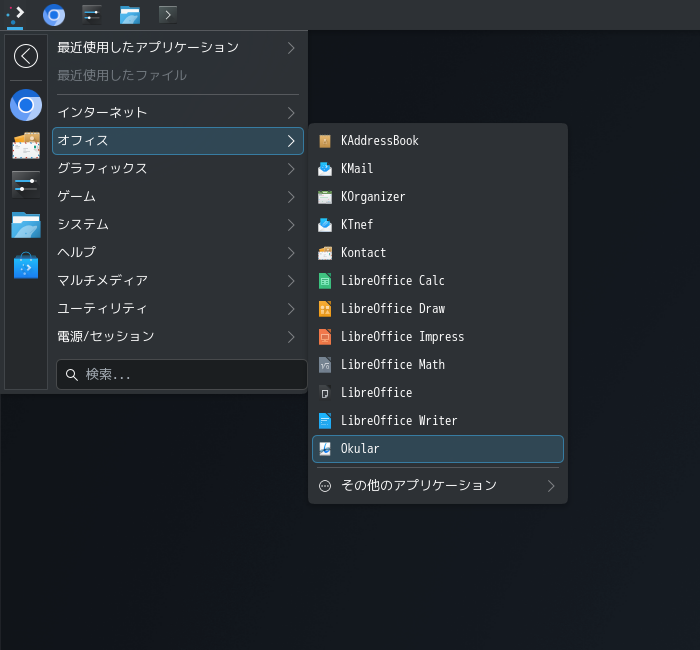Image resolution: width=700 pixels, height=650 pixels.
Task: Click the KMail icon in submenu
Action: click(325, 169)
